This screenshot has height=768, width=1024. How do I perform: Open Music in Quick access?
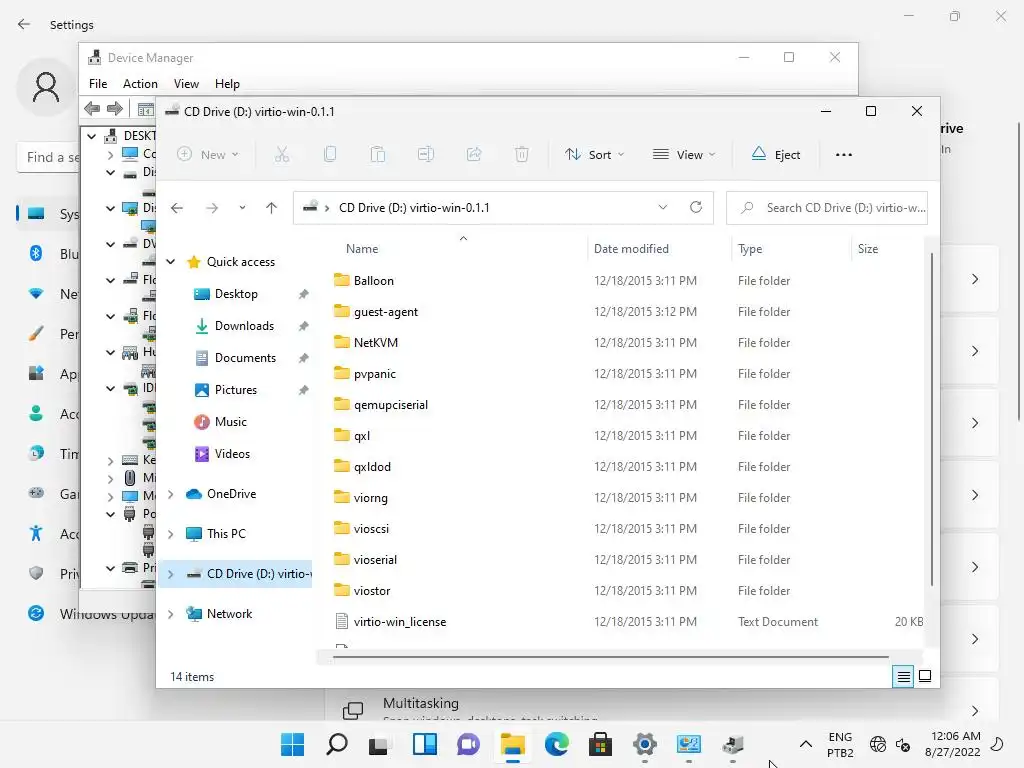coord(231,422)
